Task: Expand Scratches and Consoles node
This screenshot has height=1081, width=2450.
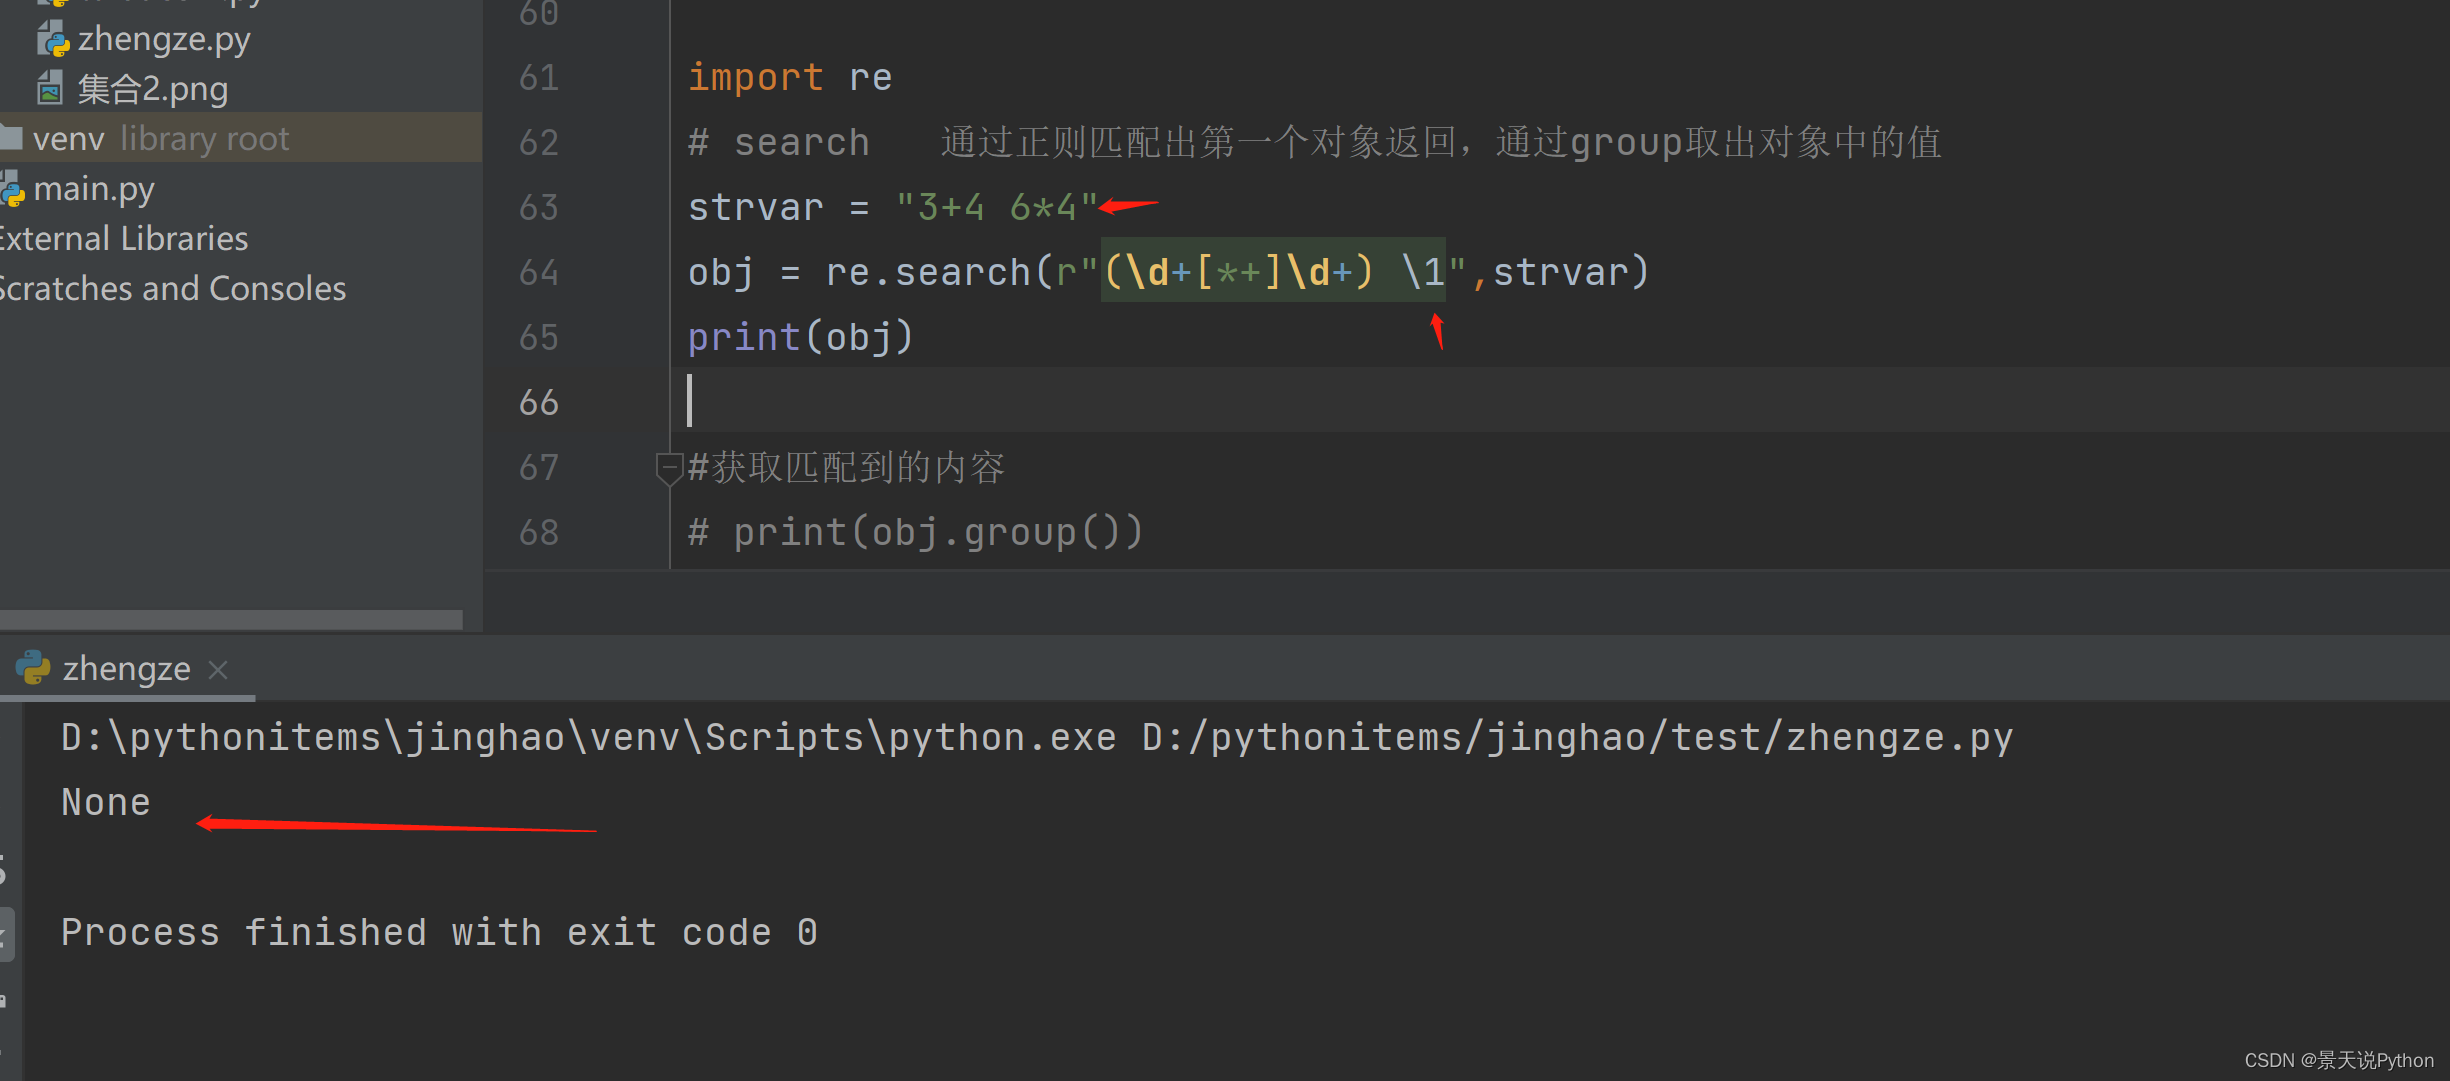Action: (171, 289)
